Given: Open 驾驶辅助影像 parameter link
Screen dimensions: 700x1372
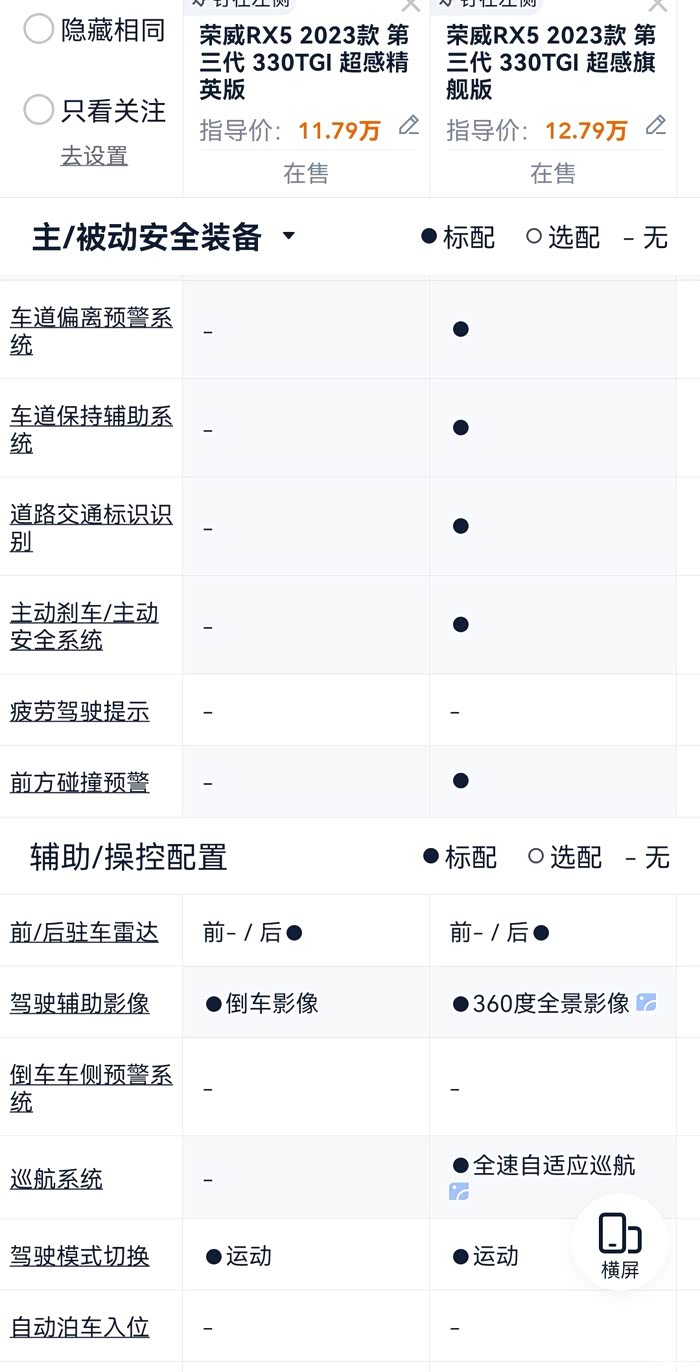Looking at the screenshot, I should [x=80, y=1003].
